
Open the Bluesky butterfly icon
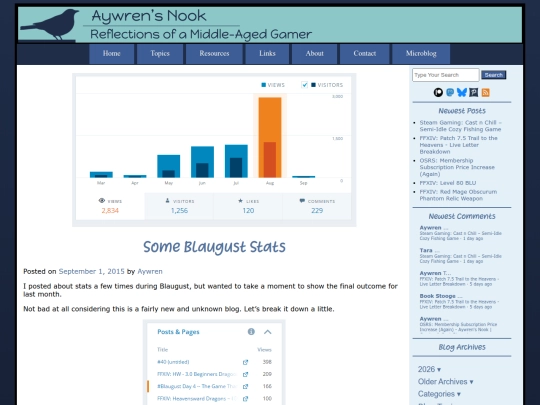click(x=461, y=92)
